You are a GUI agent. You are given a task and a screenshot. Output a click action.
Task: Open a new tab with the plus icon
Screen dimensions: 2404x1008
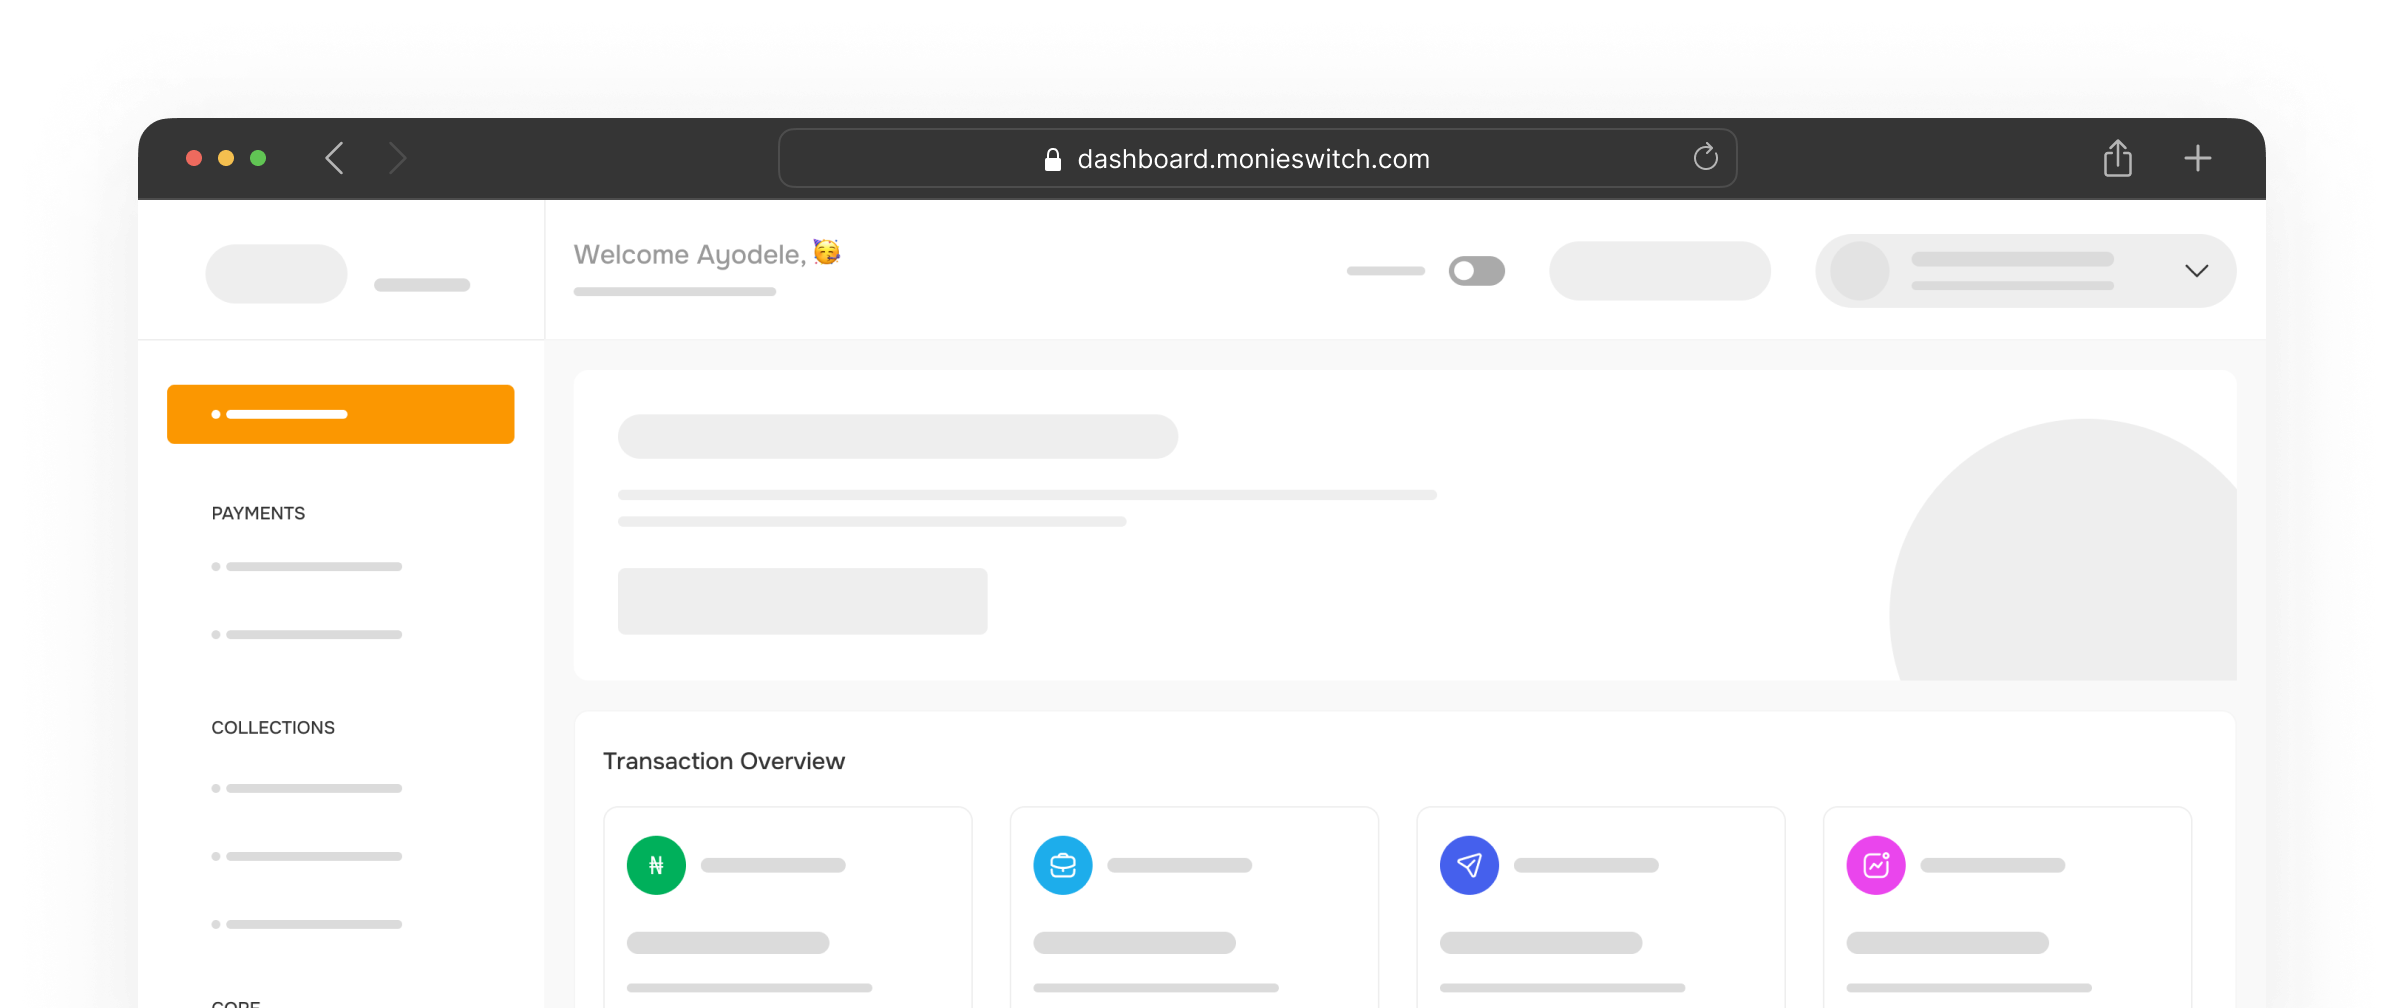[2197, 158]
